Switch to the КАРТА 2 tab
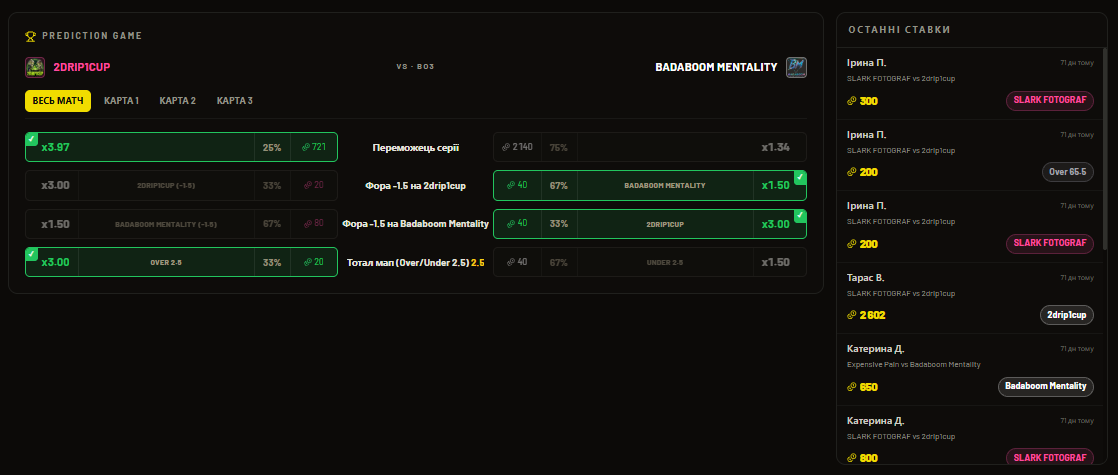 point(178,101)
